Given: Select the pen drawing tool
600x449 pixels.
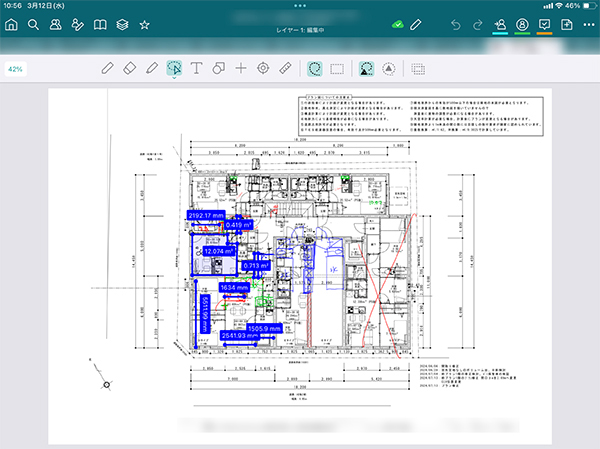Looking at the screenshot, I should coord(109,68).
